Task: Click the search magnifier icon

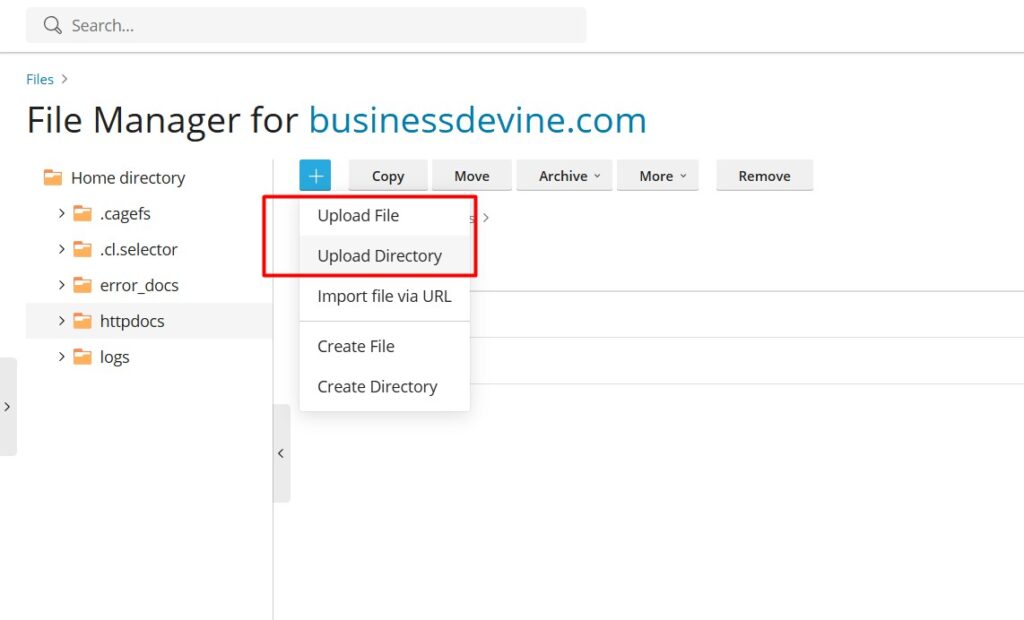Action: point(52,25)
